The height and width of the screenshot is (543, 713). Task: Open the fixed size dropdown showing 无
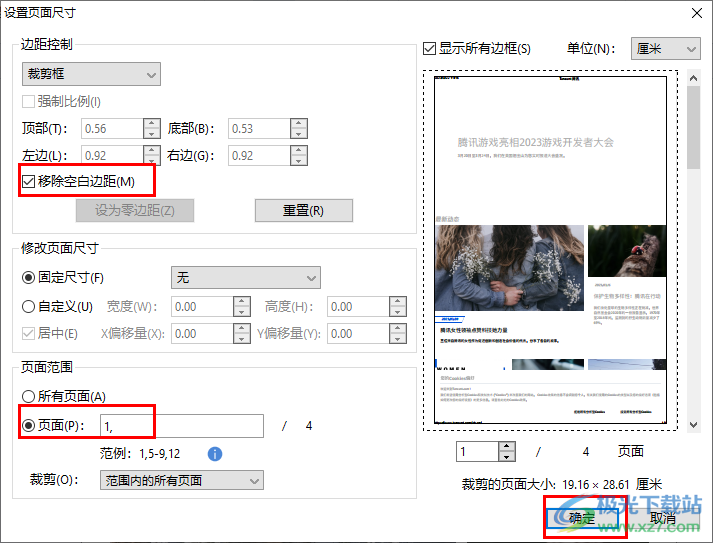246,277
